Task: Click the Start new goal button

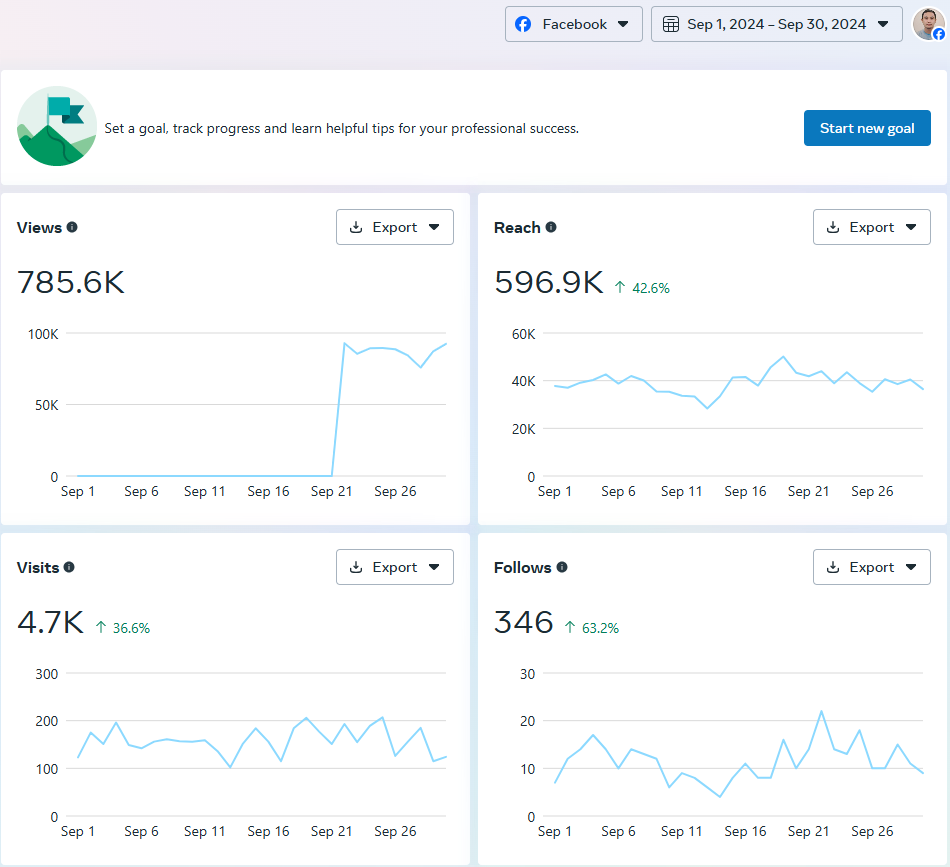Action: [867, 127]
